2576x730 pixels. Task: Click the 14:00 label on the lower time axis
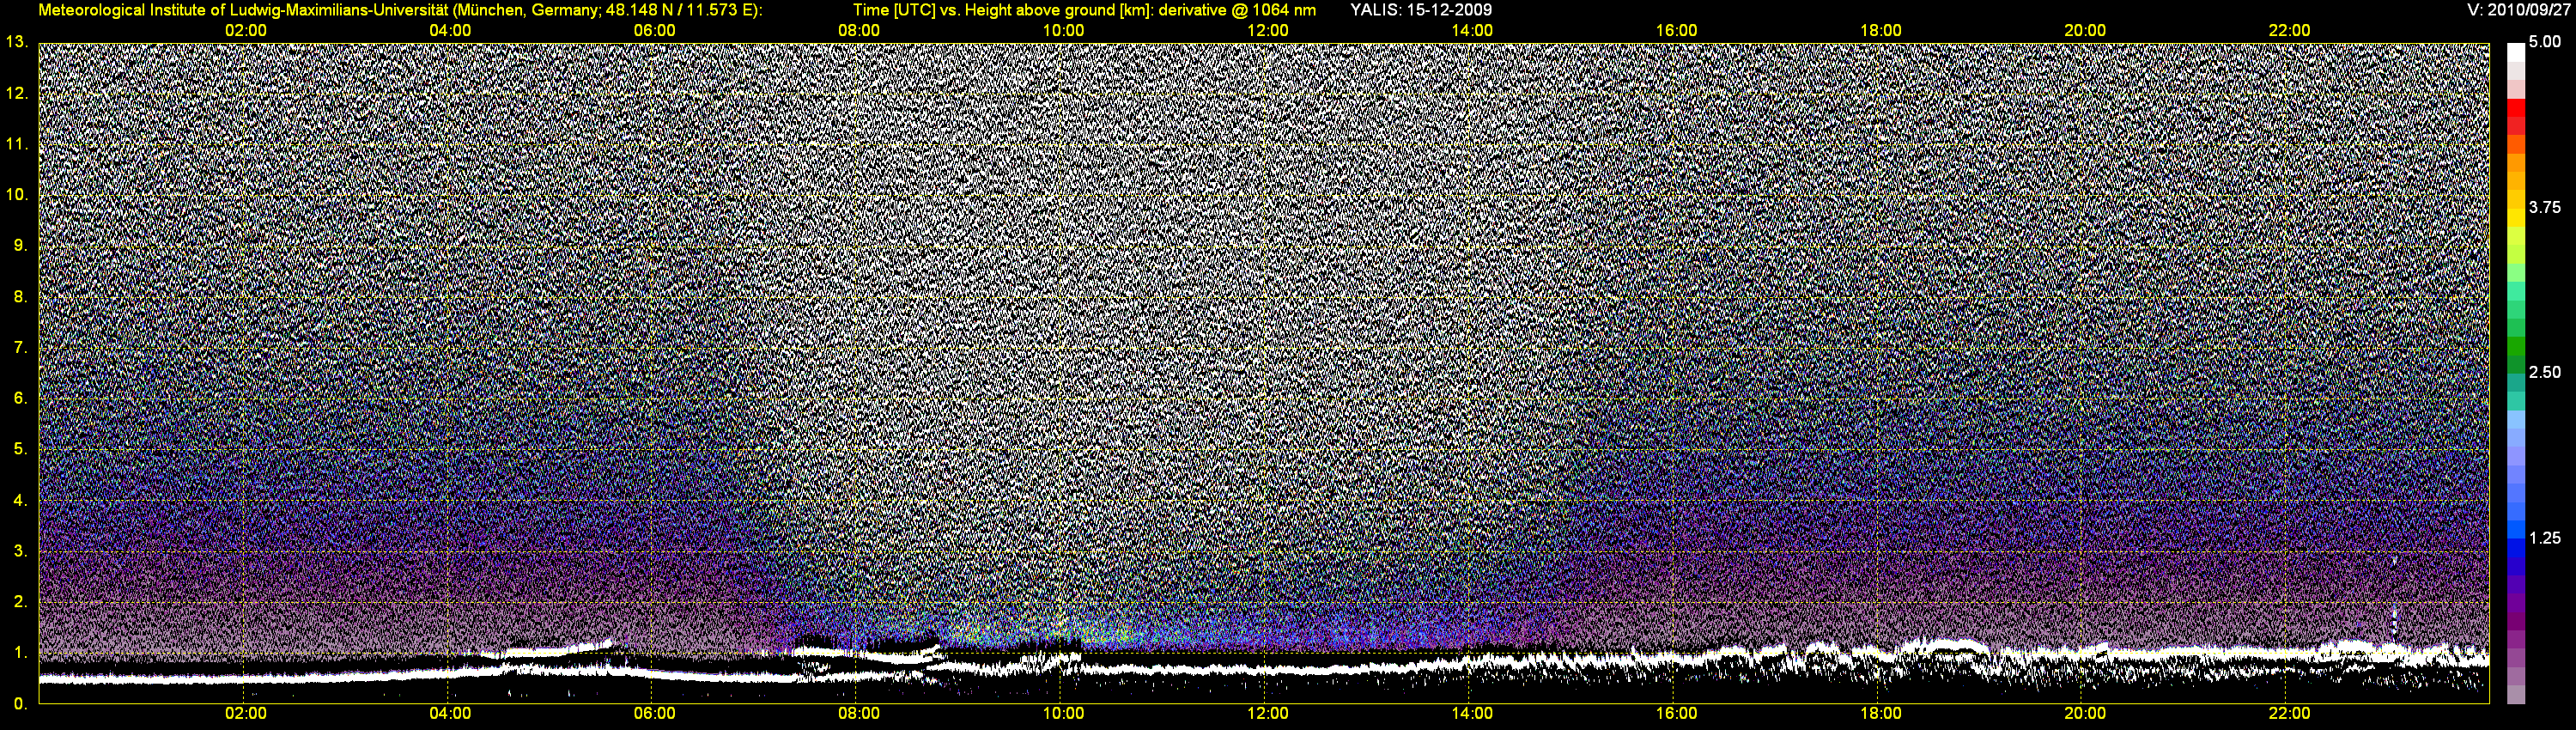click(x=1472, y=714)
